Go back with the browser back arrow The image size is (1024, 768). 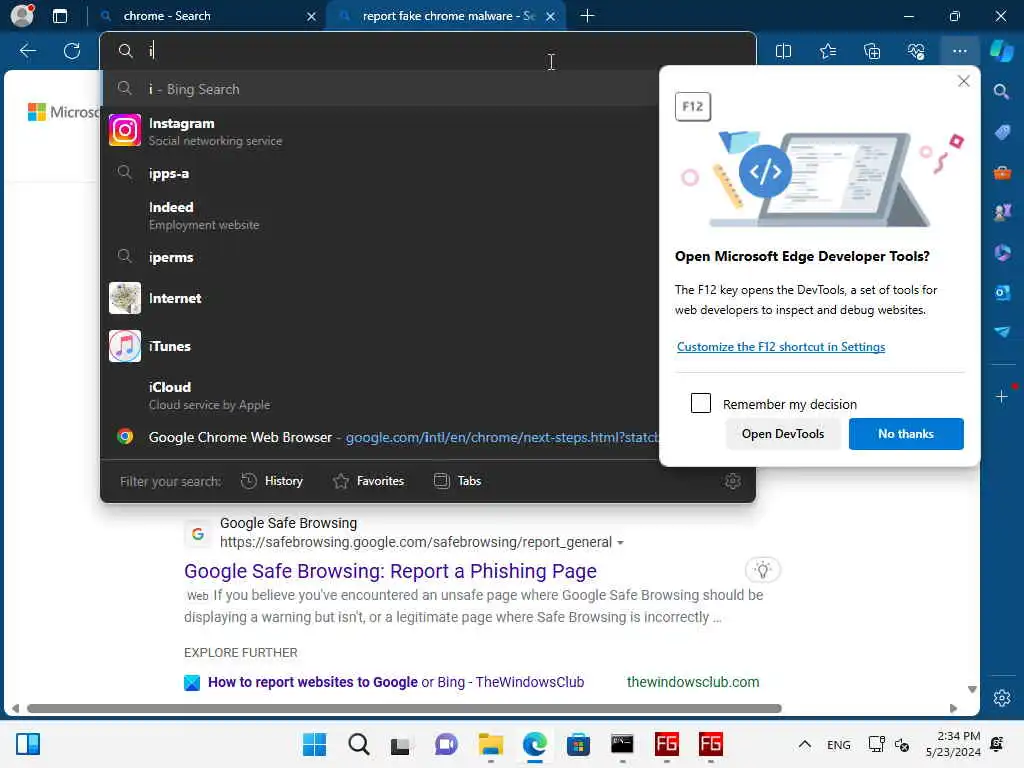(27, 51)
